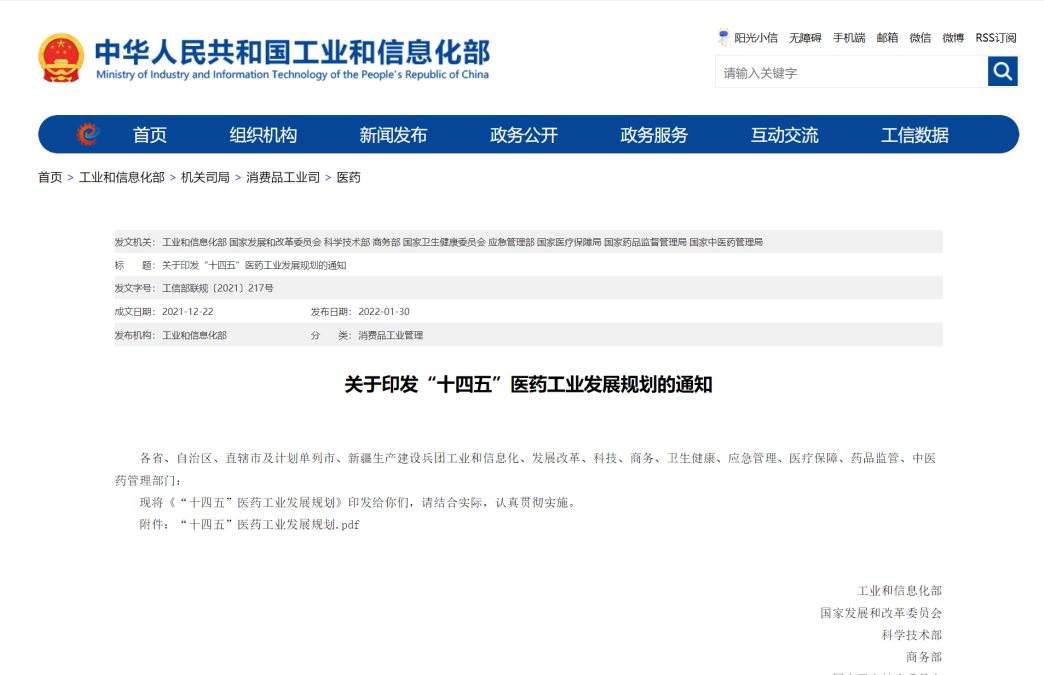This screenshot has height=675, width=1044.
Task: Download the 医药工业发展规划.pdf attachment
Action: (x=268, y=524)
